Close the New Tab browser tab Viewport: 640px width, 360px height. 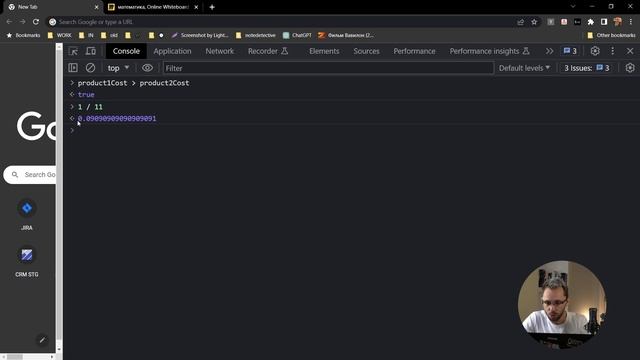[96, 7]
